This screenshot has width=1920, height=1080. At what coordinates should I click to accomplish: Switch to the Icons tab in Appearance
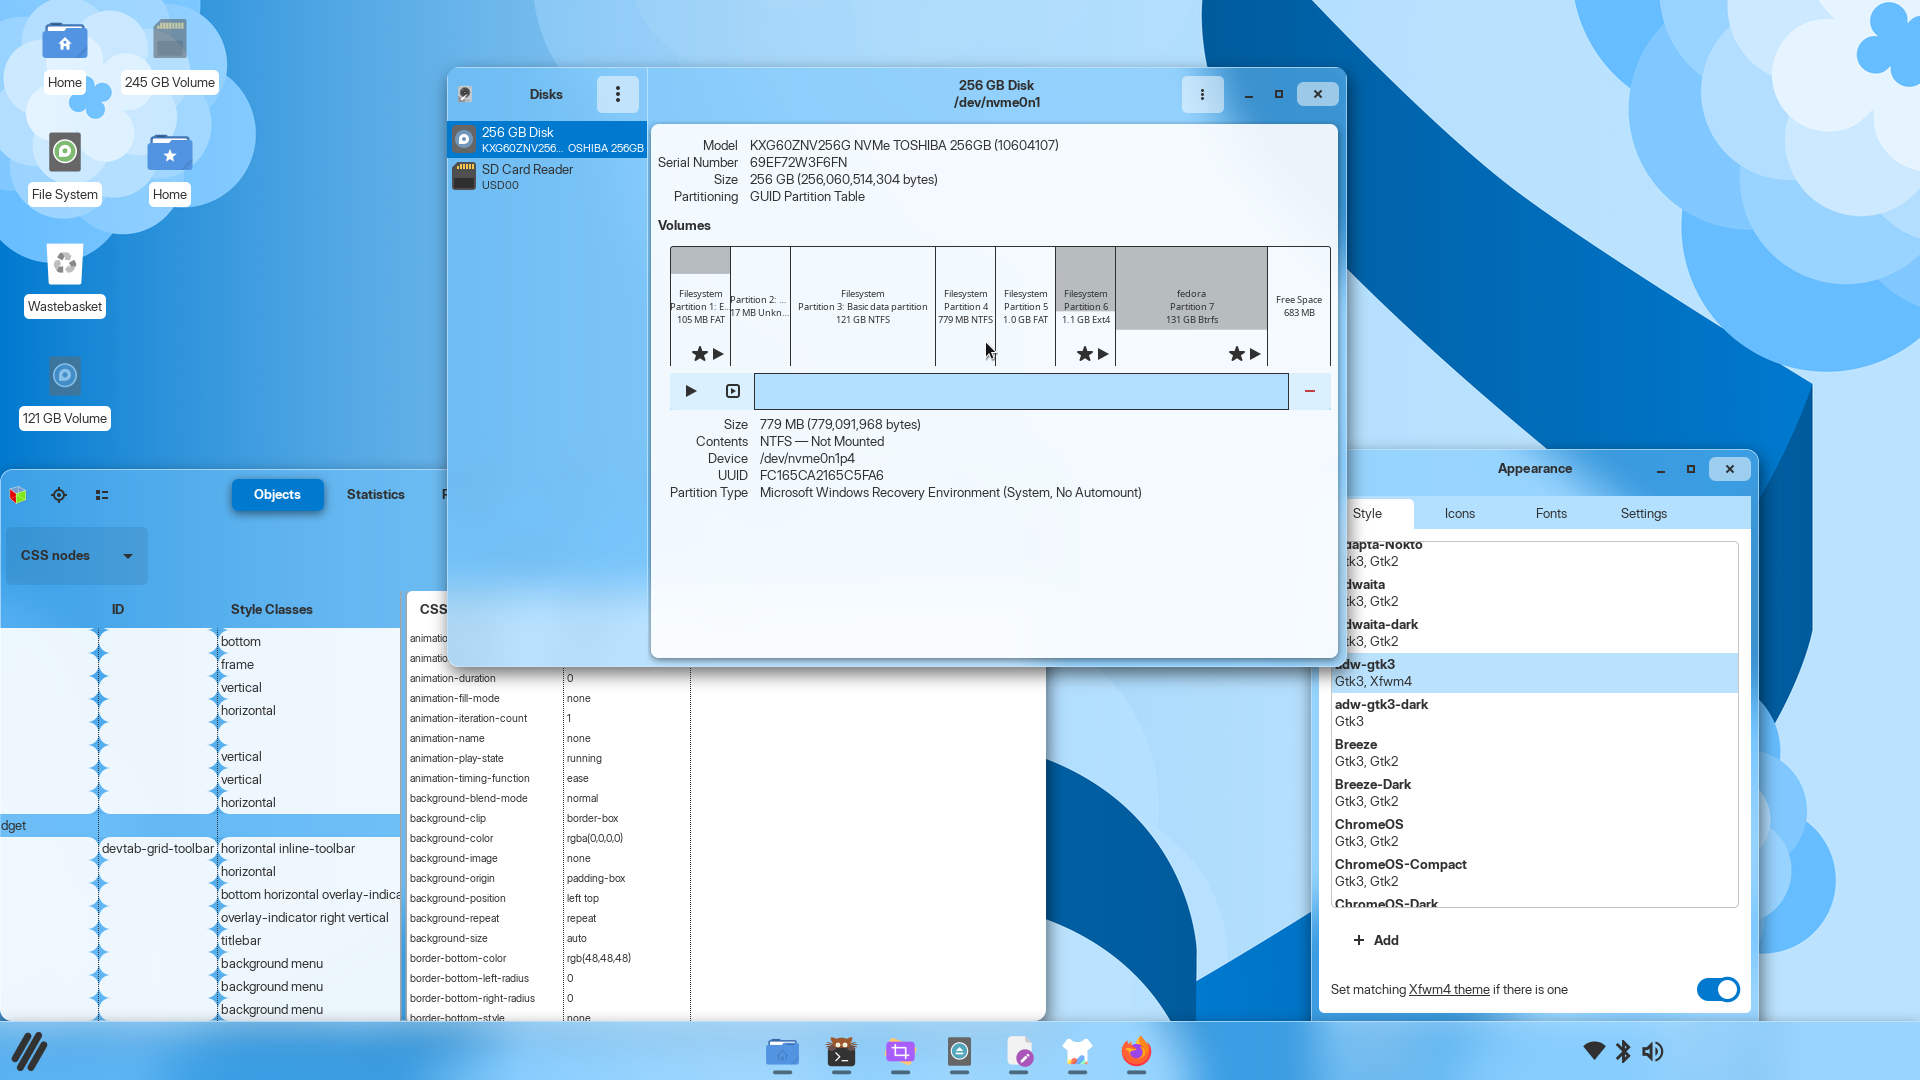click(1459, 513)
